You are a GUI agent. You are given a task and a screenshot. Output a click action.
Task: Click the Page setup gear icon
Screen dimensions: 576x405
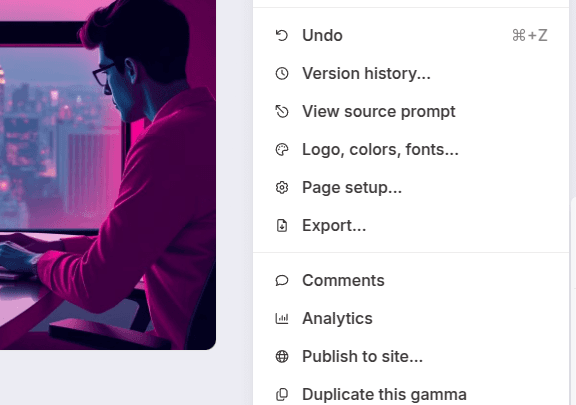[282, 187]
